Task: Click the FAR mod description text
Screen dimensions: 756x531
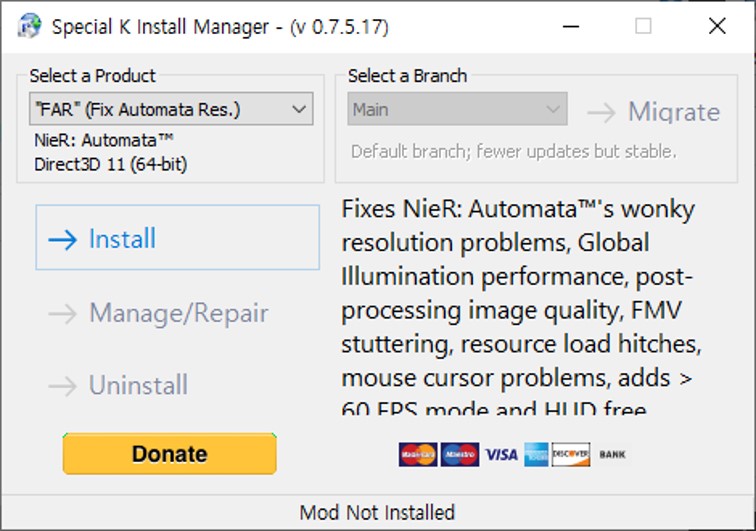Action: (x=521, y=306)
